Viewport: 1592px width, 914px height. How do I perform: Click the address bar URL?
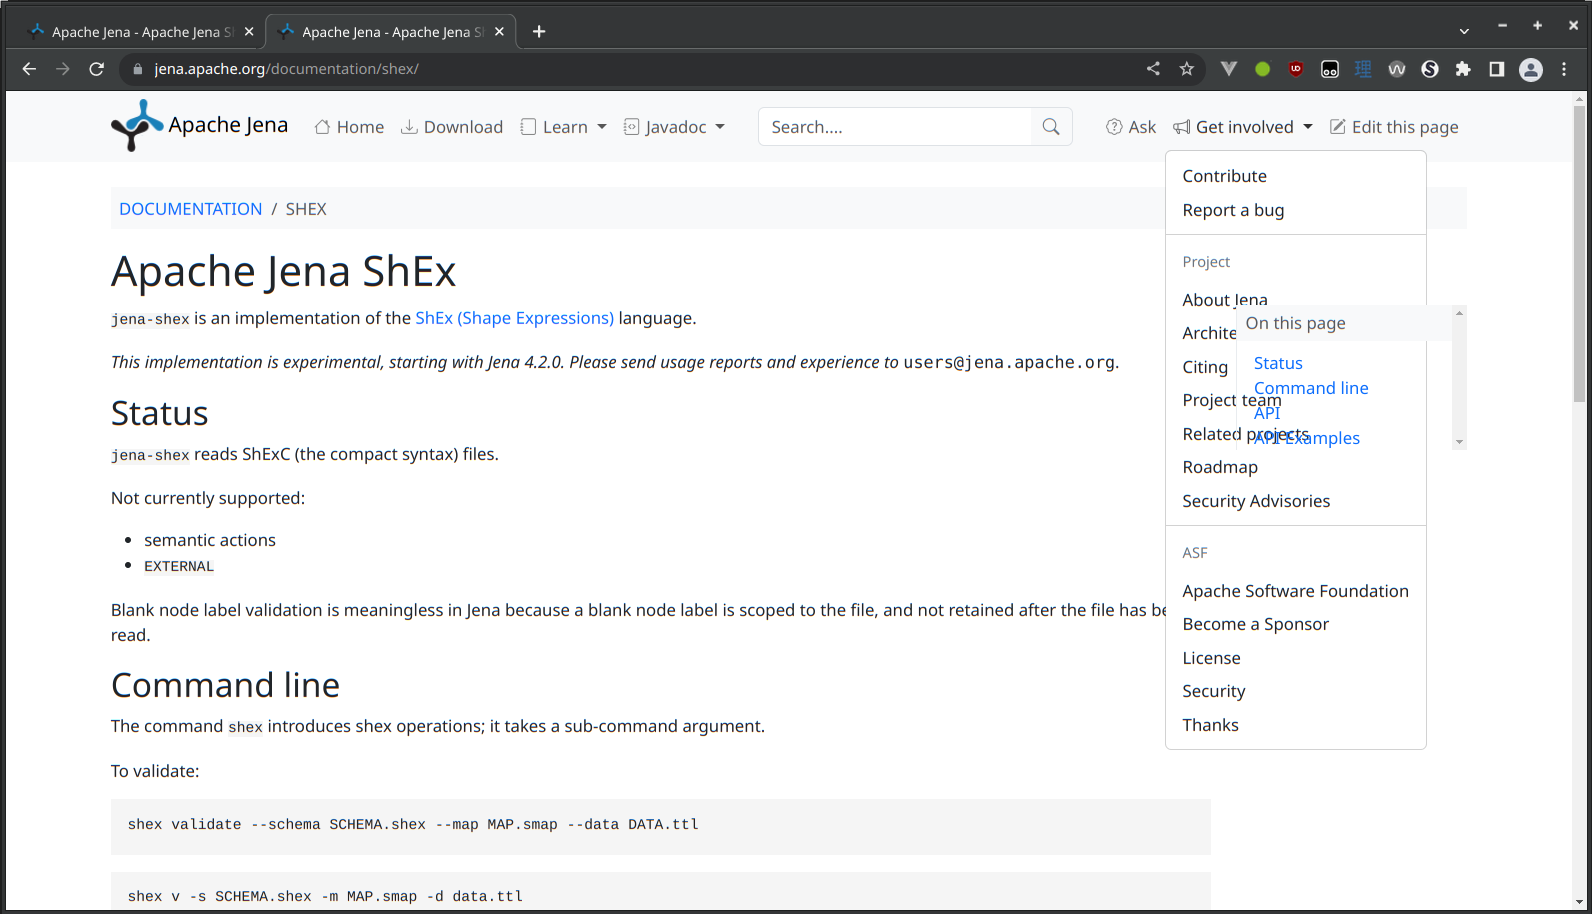[x=286, y=69]
